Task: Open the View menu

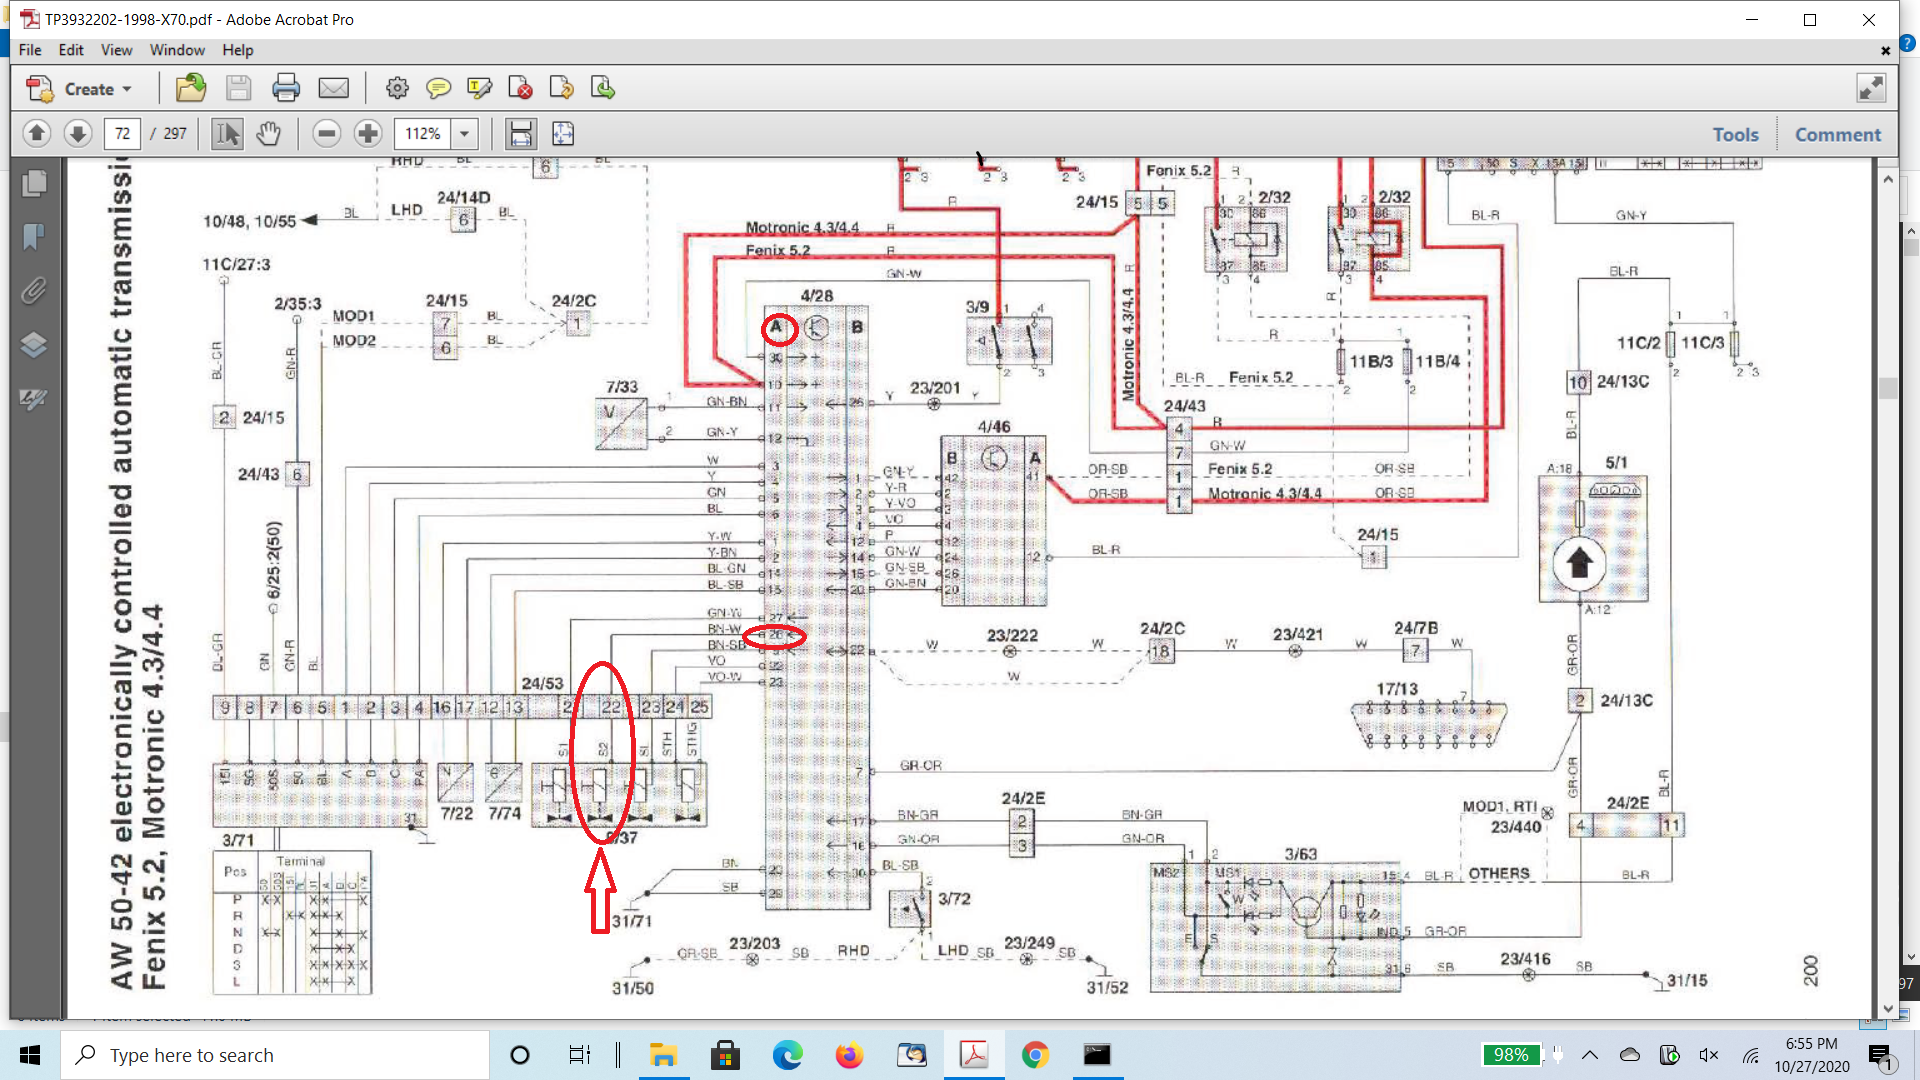Action: coord(116,50)
